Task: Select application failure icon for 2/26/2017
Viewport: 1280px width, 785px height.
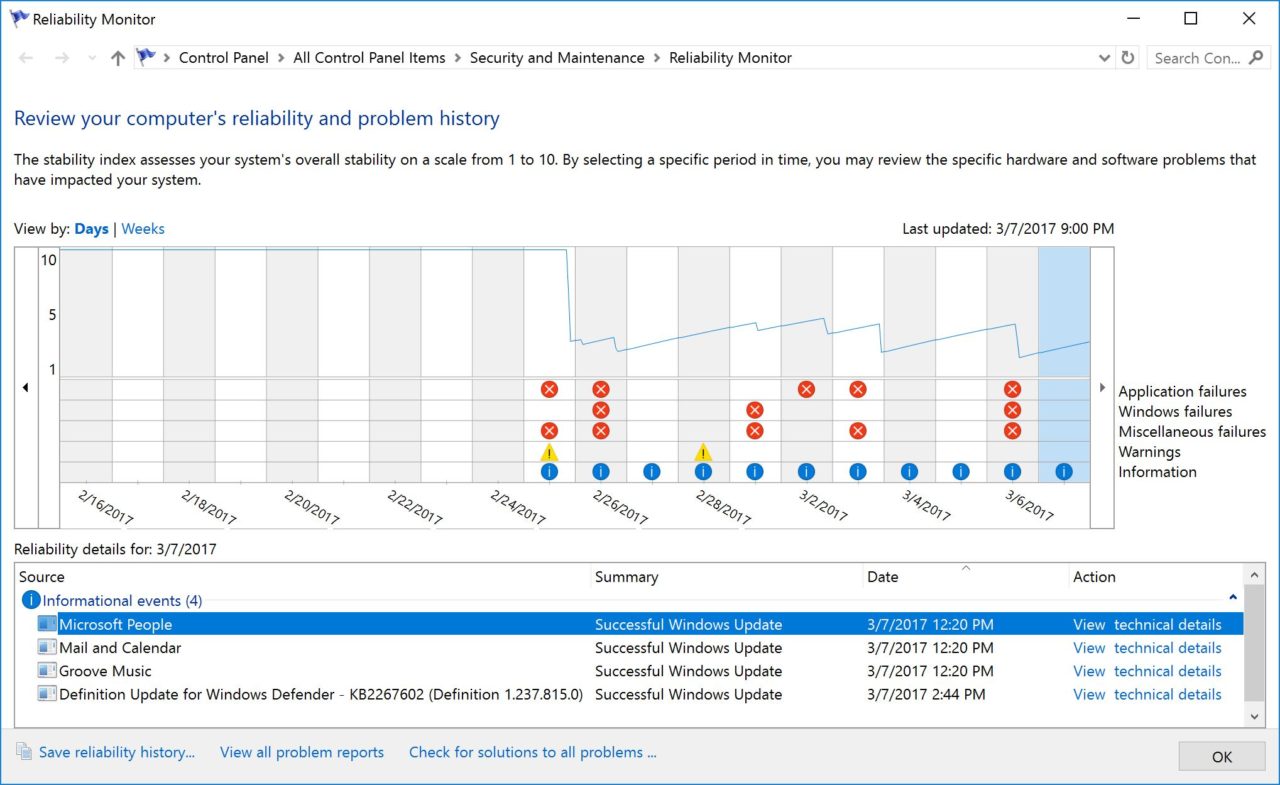Action: pyautogui.click(x=601, y=390)
